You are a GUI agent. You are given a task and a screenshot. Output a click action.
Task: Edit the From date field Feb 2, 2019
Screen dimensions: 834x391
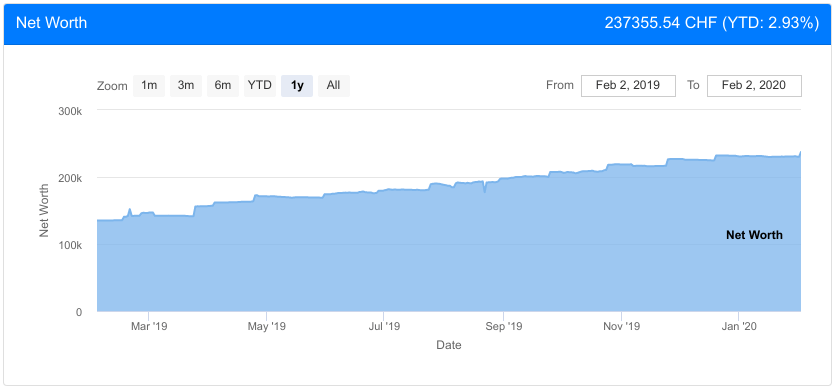point(628,86)
